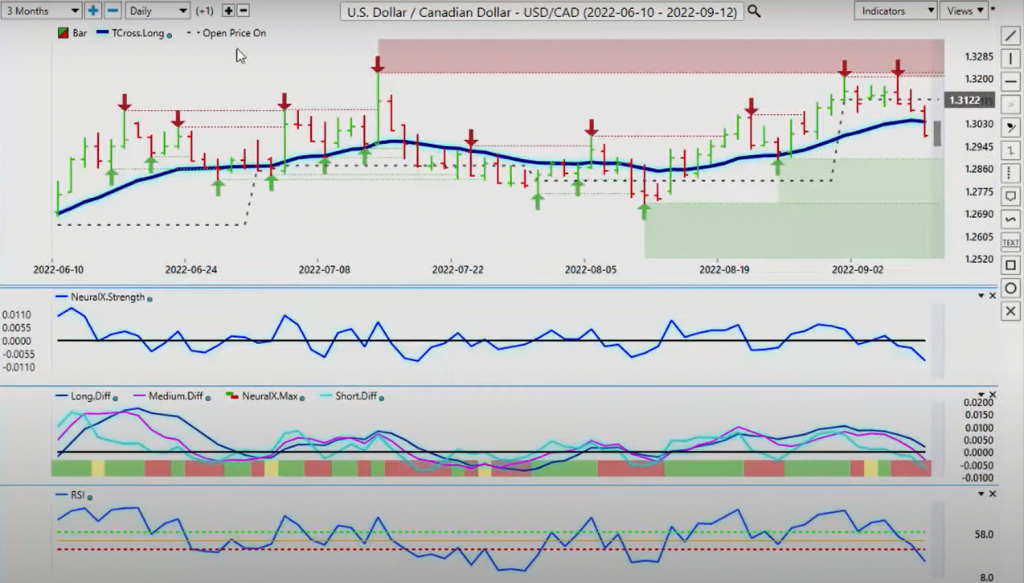Select the comment callout tool
Image resolution: width=1024 pixels, height=583 pixels.
tap(1010, 196)
